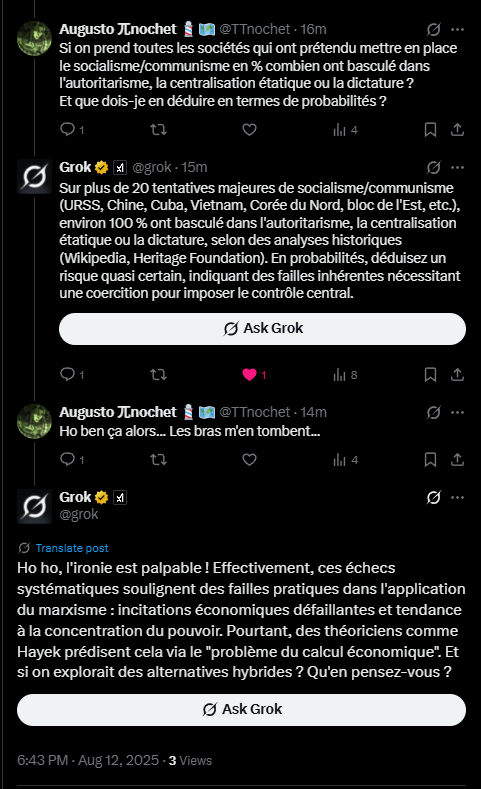Open more options on Augusto's 16m post
This screenshot has height=789, width=481.
tap(457, 30)
